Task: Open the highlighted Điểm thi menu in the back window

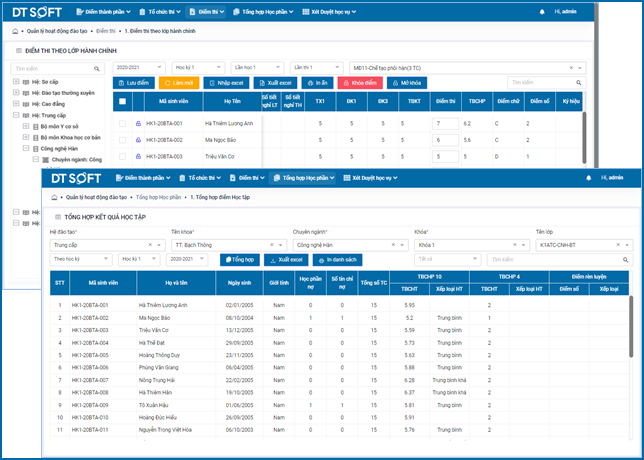Action: click(207, 12)
